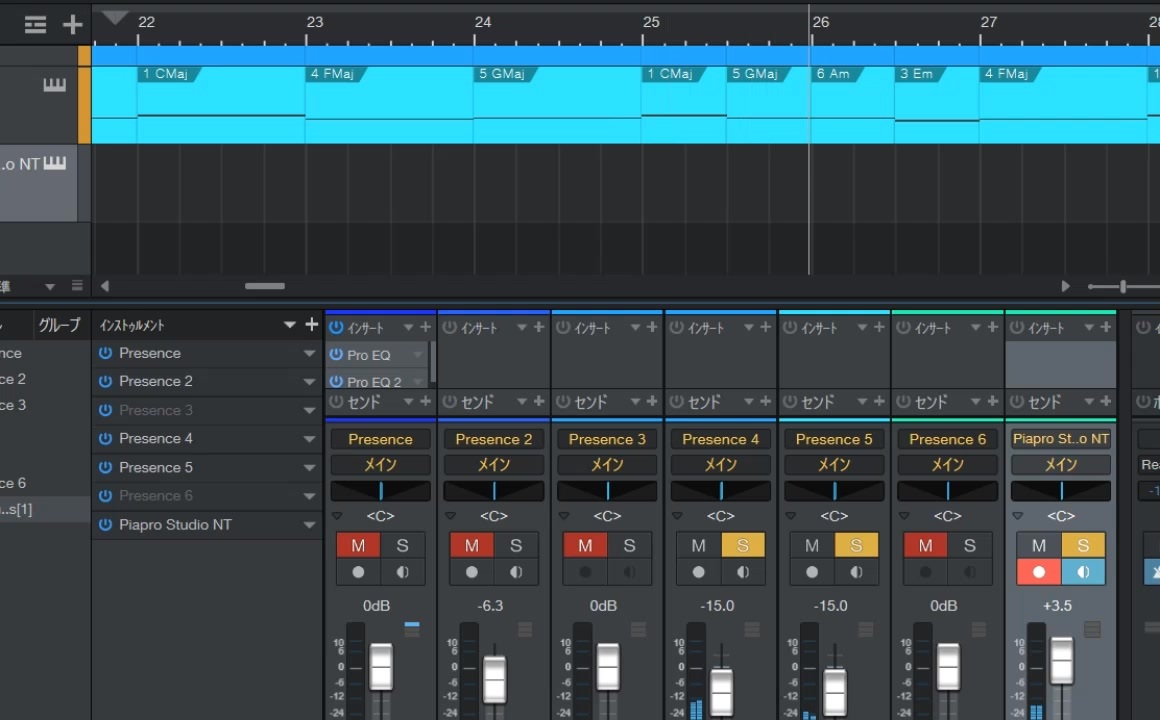Image resolution: width=1160 pixels, height=720 pixels.
Task: Toggle power for the Presence 3 instrument
Action: coord(105,410)
